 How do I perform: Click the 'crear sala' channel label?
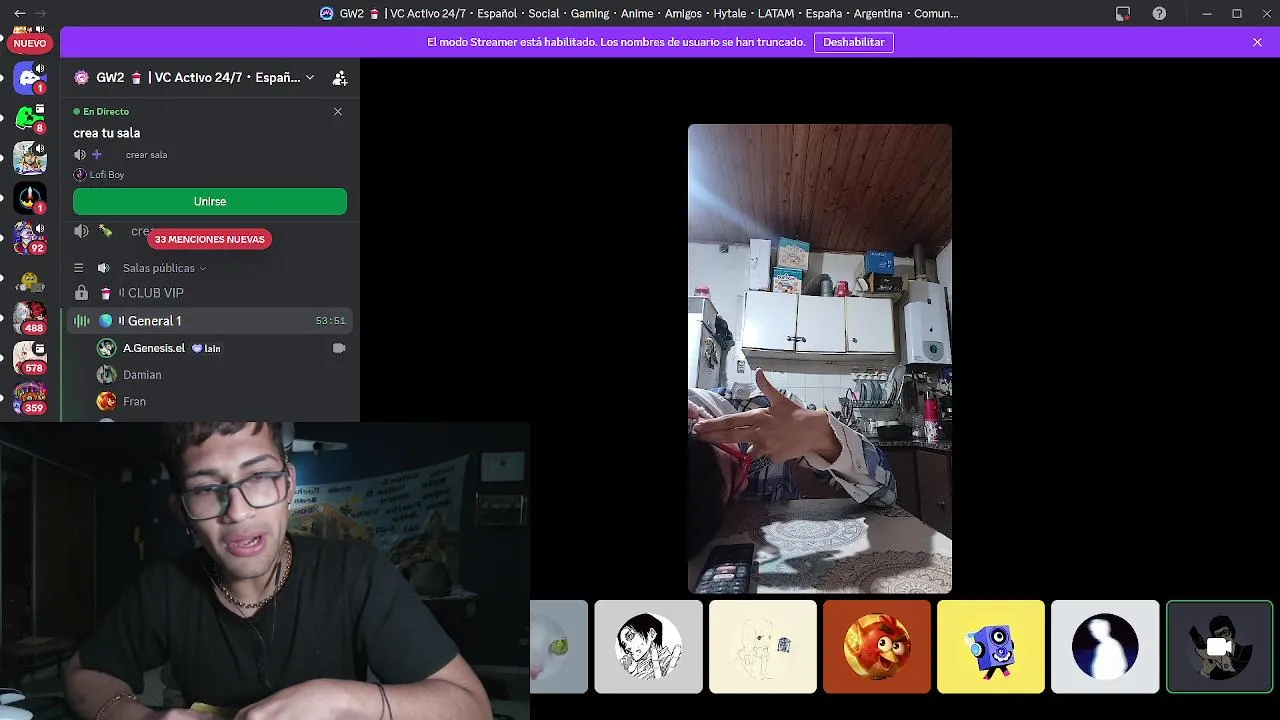[146, 155]
